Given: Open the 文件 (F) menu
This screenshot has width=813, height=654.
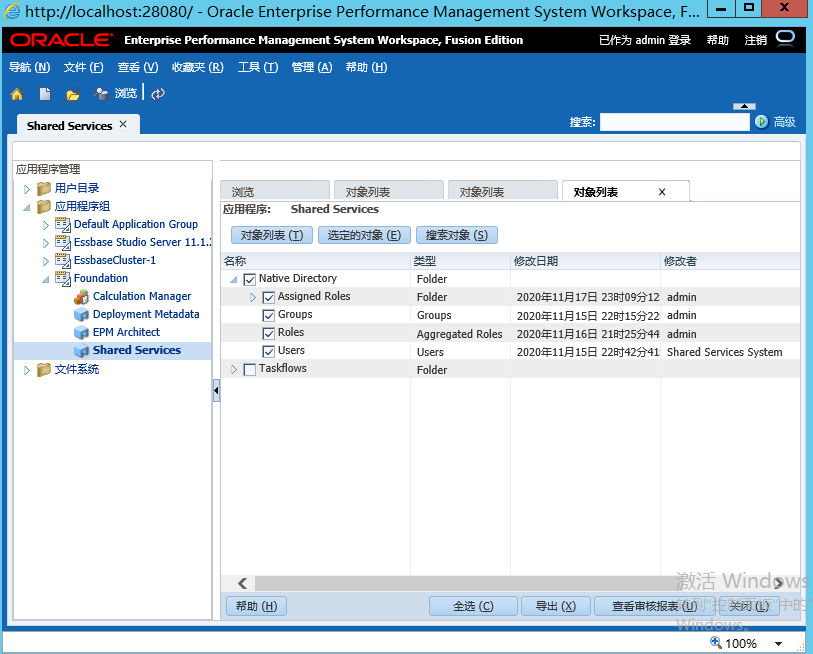Looking at the screenshot, I should 83,67.
